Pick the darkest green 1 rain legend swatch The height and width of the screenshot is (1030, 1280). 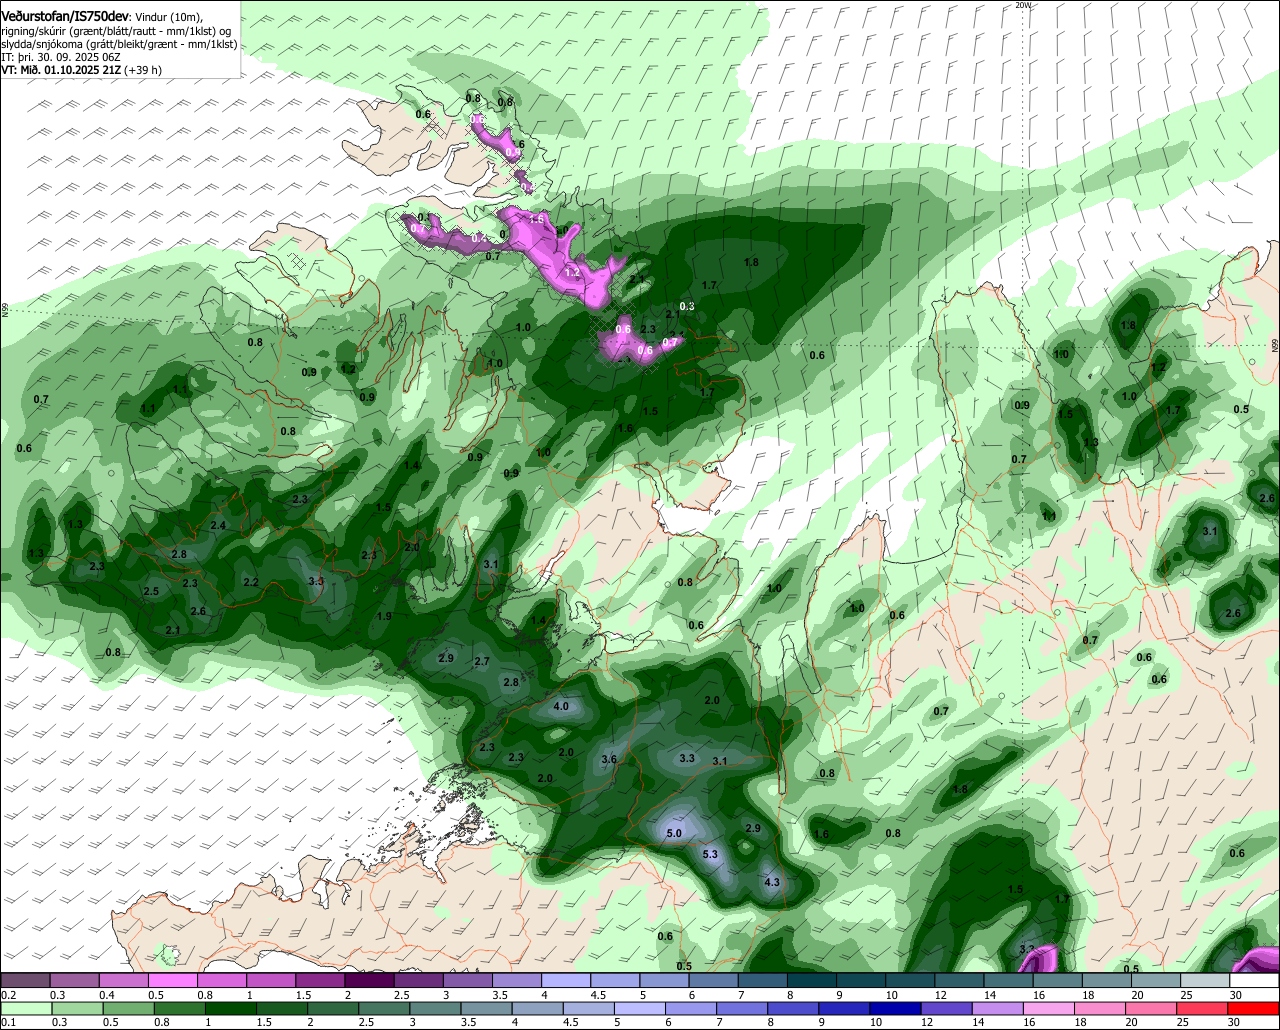point(231,1009)
